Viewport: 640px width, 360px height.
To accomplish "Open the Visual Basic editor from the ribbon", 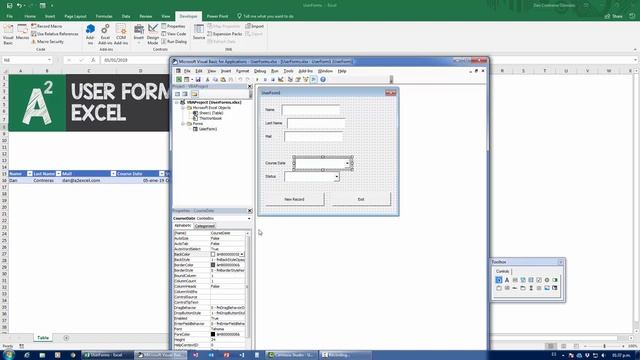I will click(x=8, y=34).
